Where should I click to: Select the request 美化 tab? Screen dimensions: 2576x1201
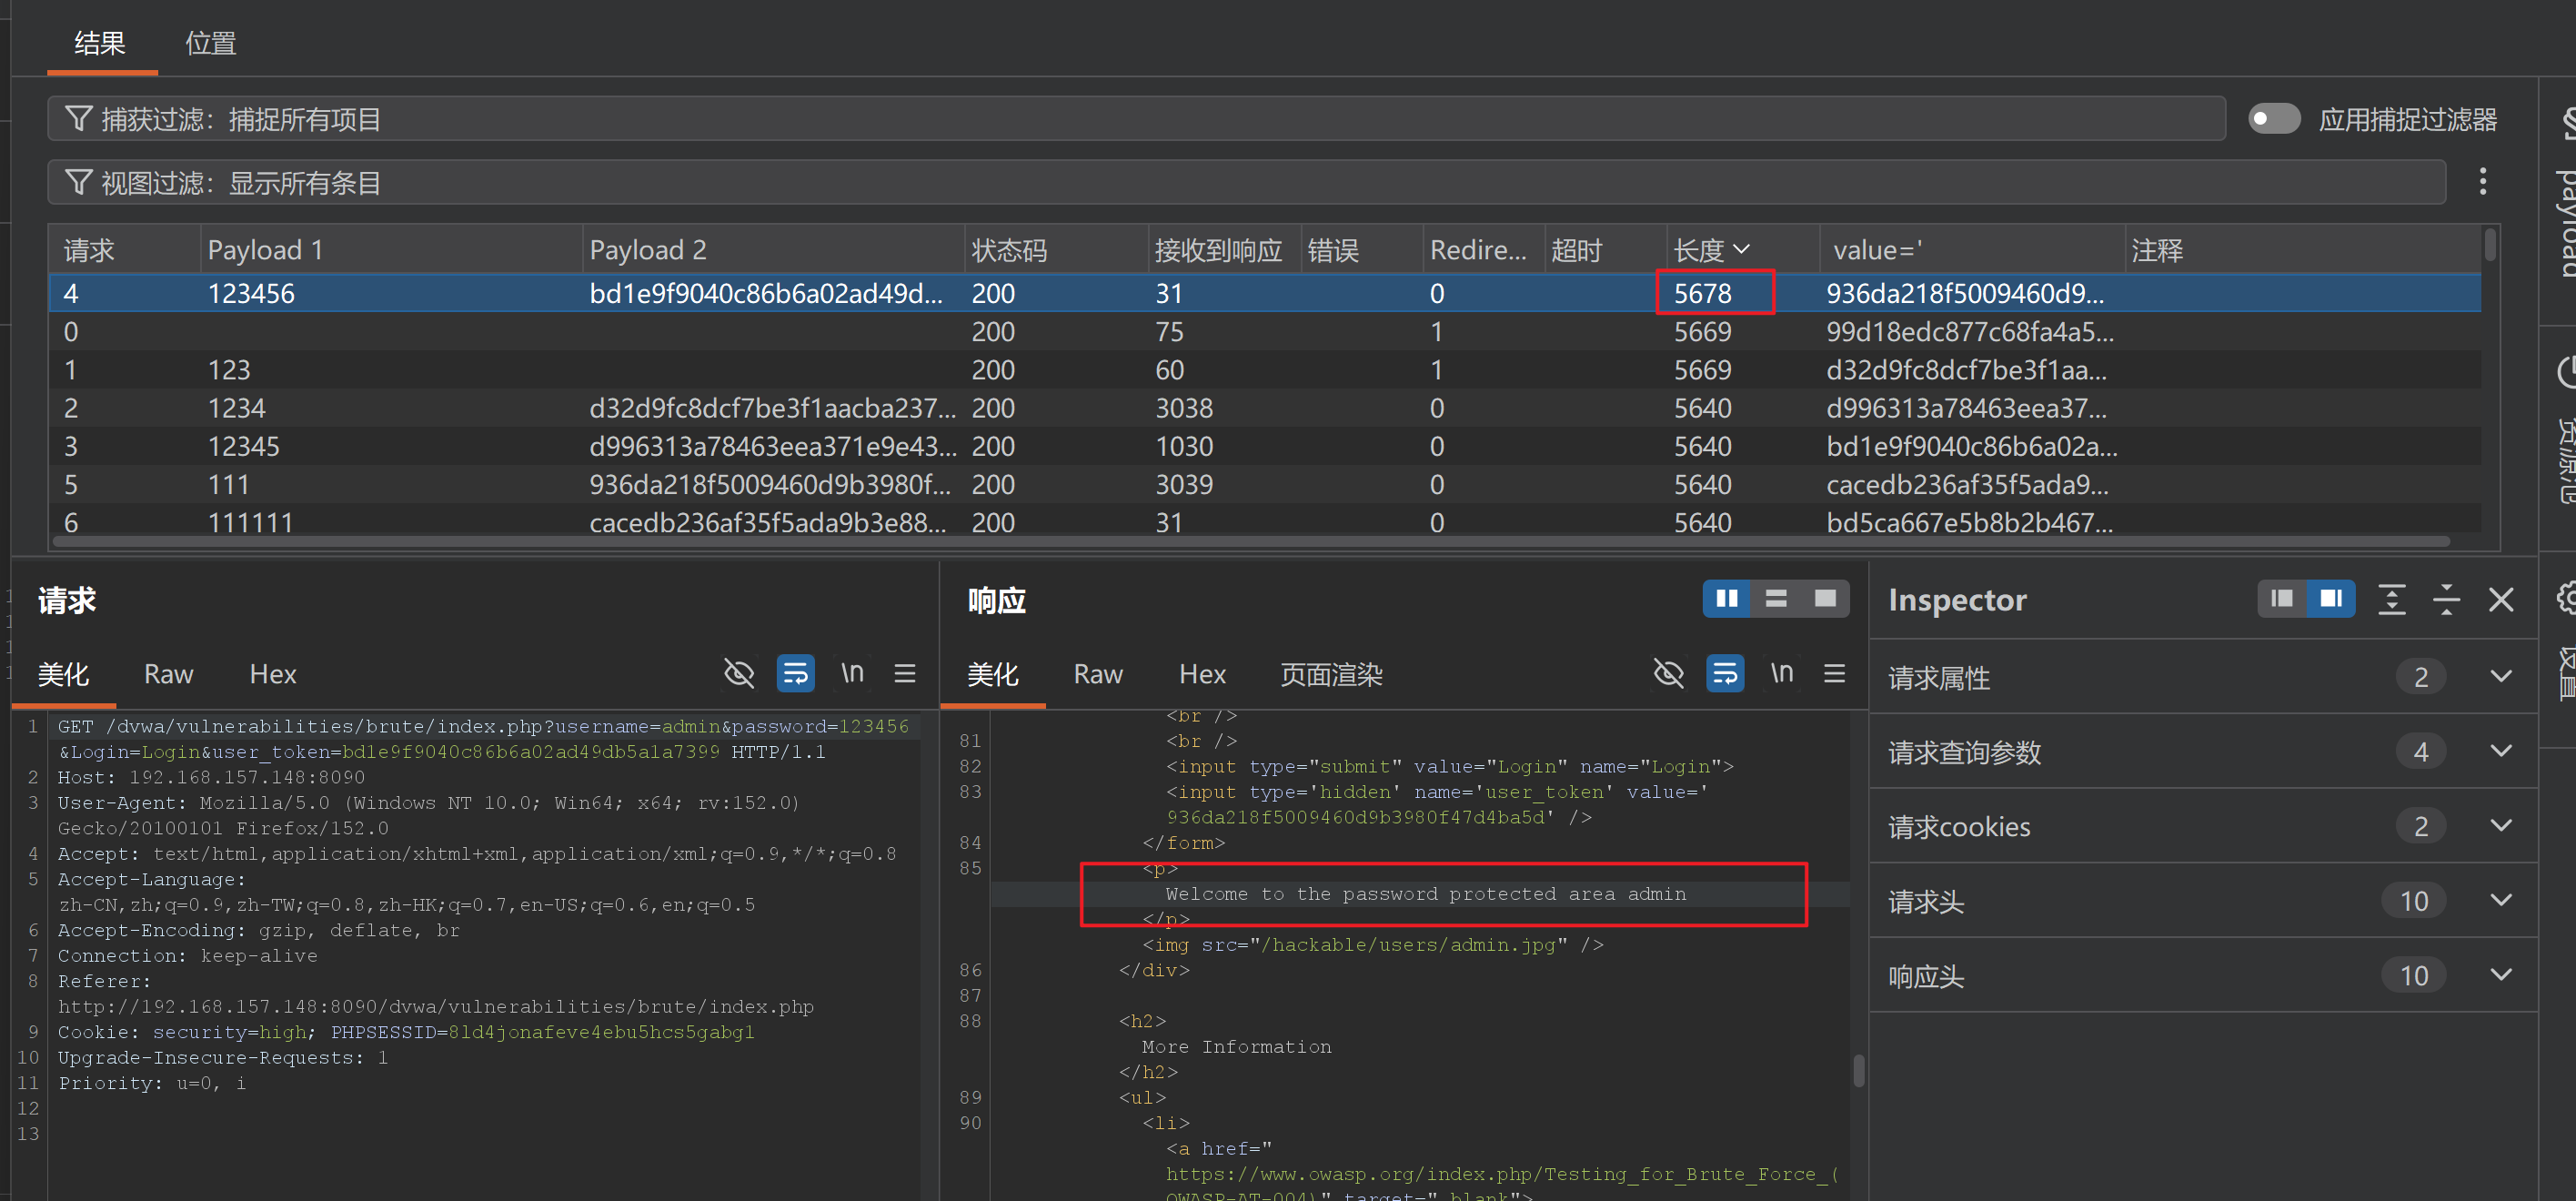click(x=63, y=674)
